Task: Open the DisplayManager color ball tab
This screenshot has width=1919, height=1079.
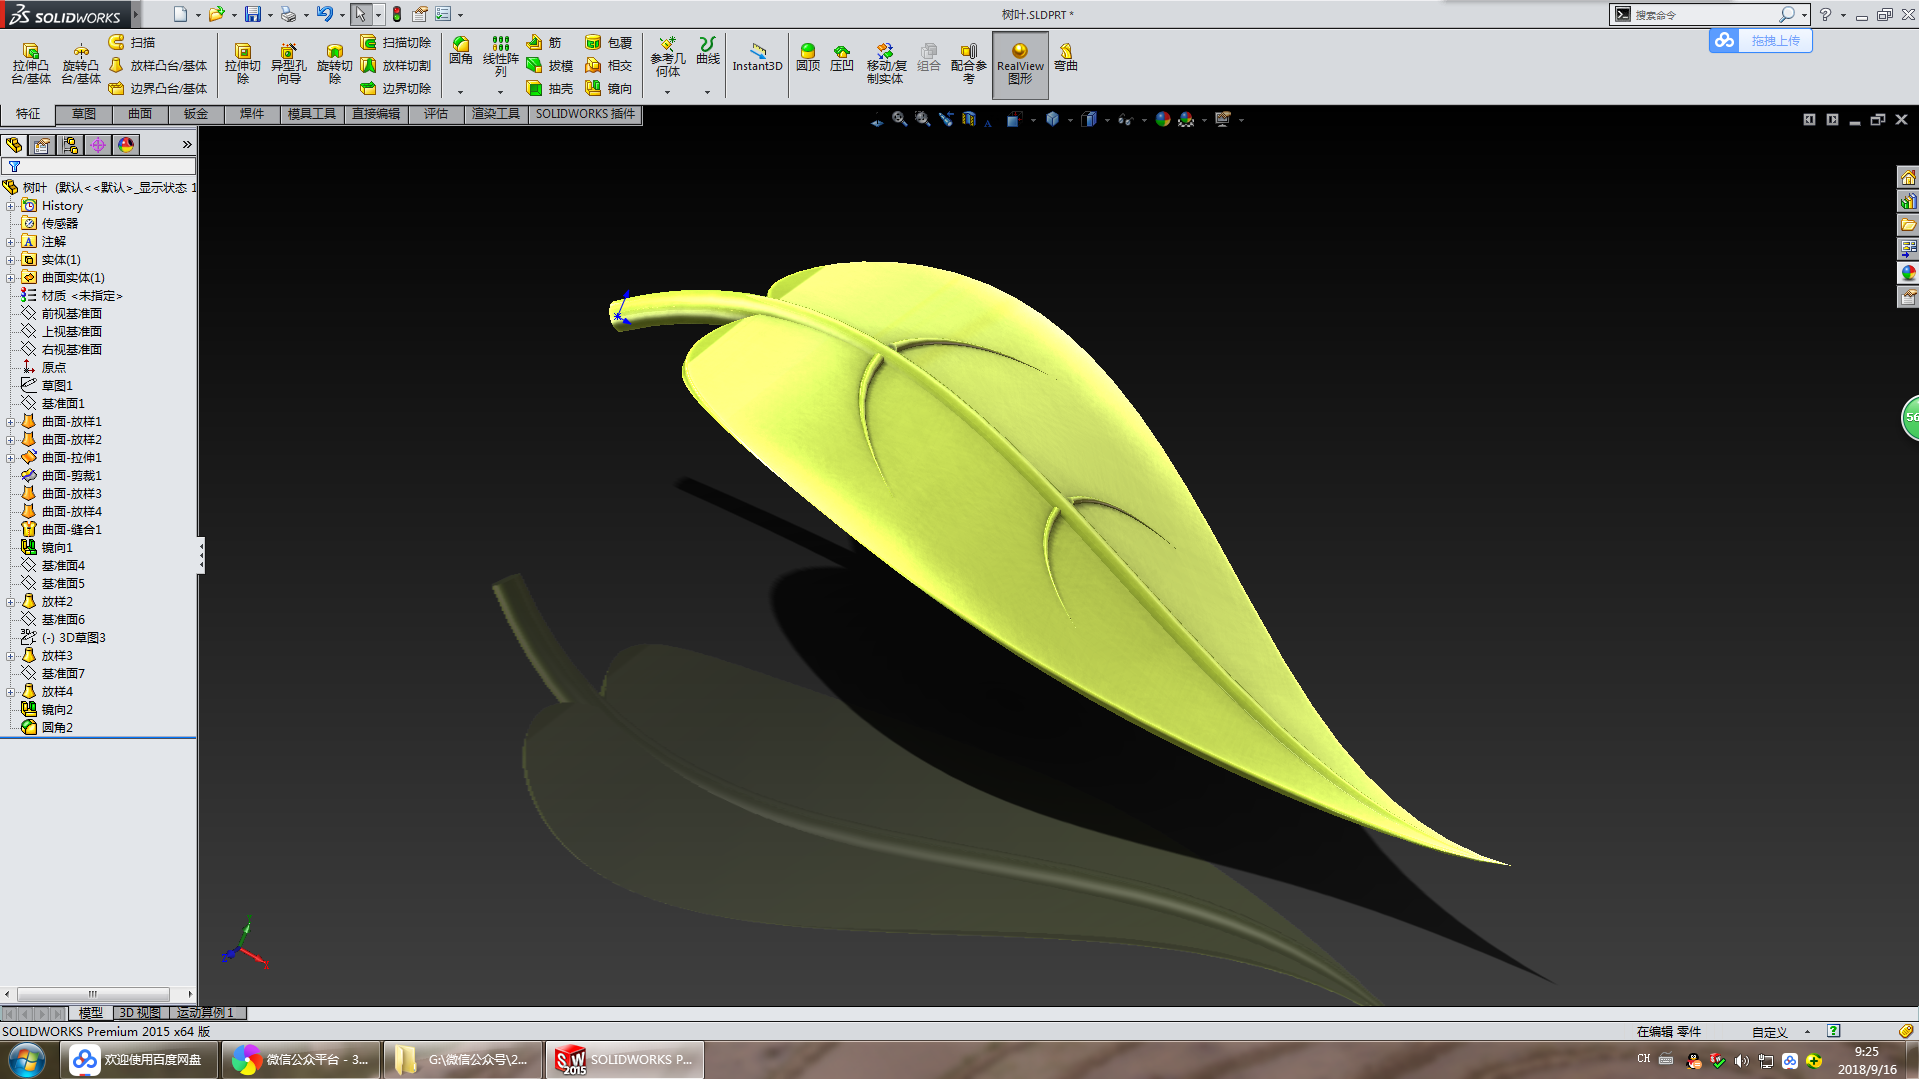Action: click(x=125, y=145)
